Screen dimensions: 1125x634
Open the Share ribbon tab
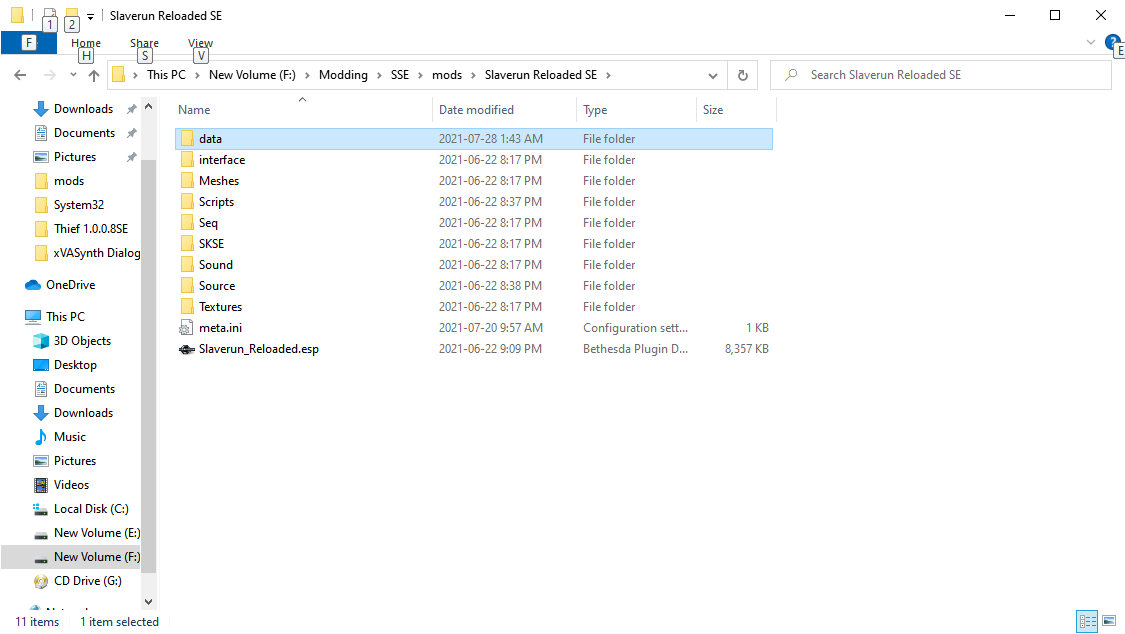[144, 43]
